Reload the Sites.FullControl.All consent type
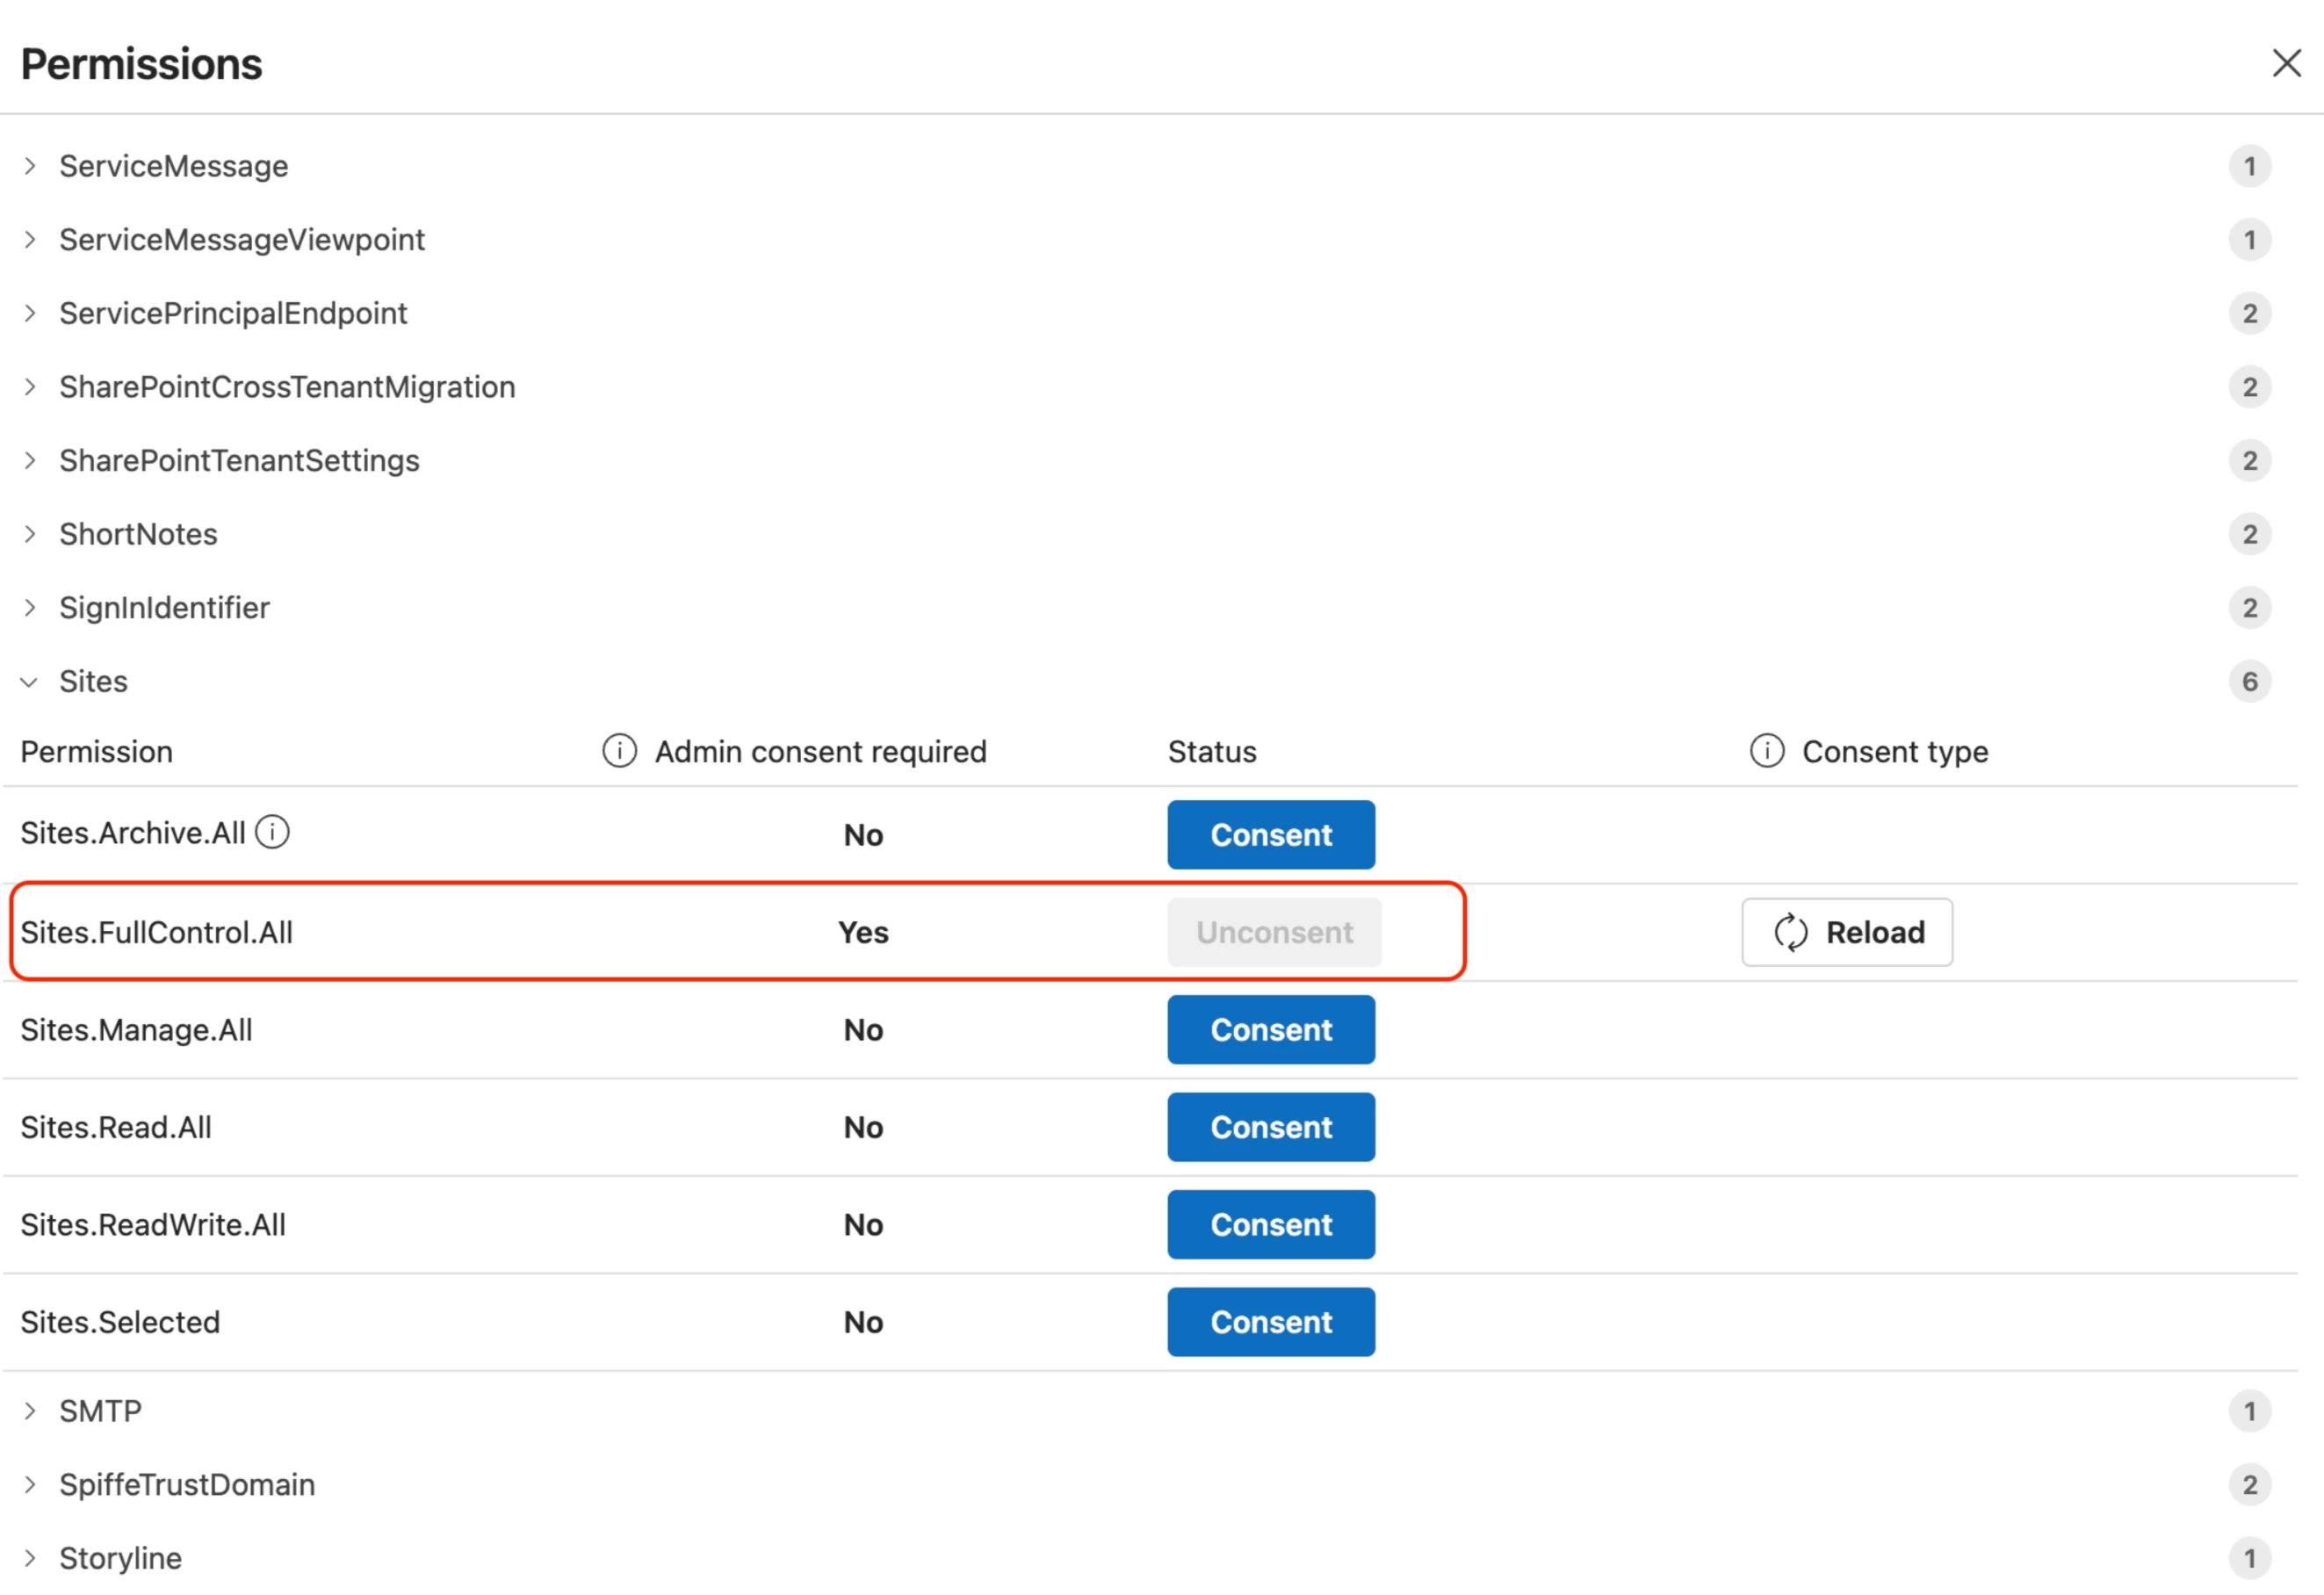 coord(1847,933)
